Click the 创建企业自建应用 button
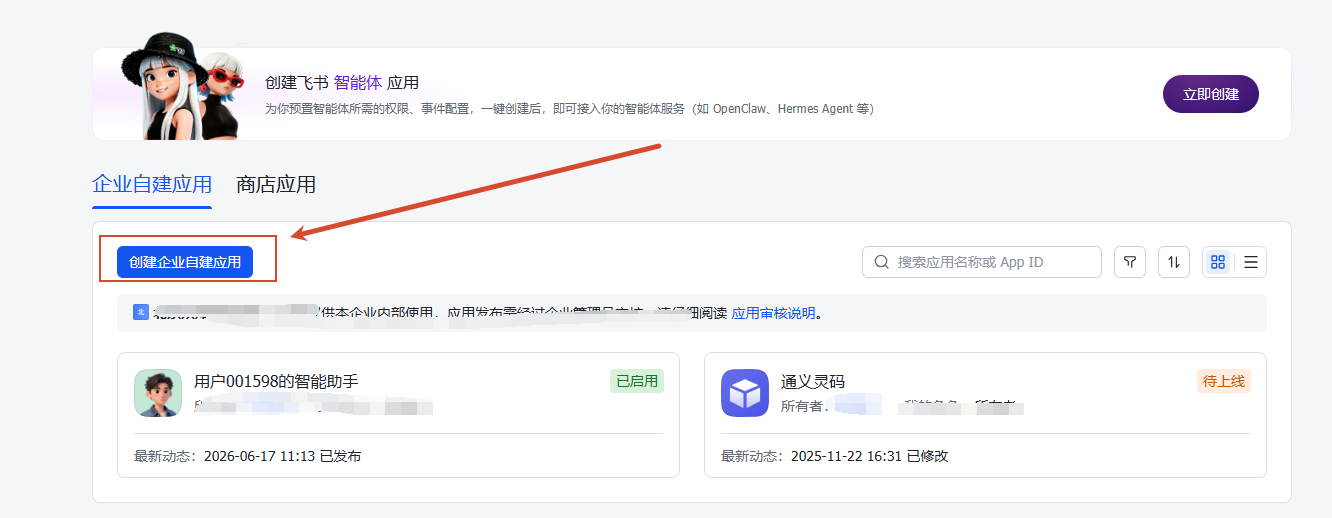Image resolution: width=1332 pixels, height=518 pixels. click(185, 262)
